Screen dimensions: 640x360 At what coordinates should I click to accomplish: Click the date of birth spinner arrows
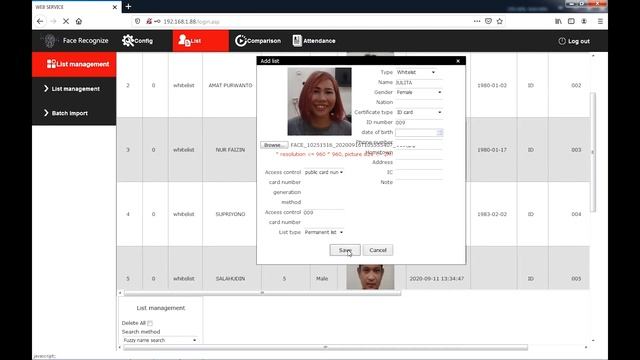[x=440, y=132]
